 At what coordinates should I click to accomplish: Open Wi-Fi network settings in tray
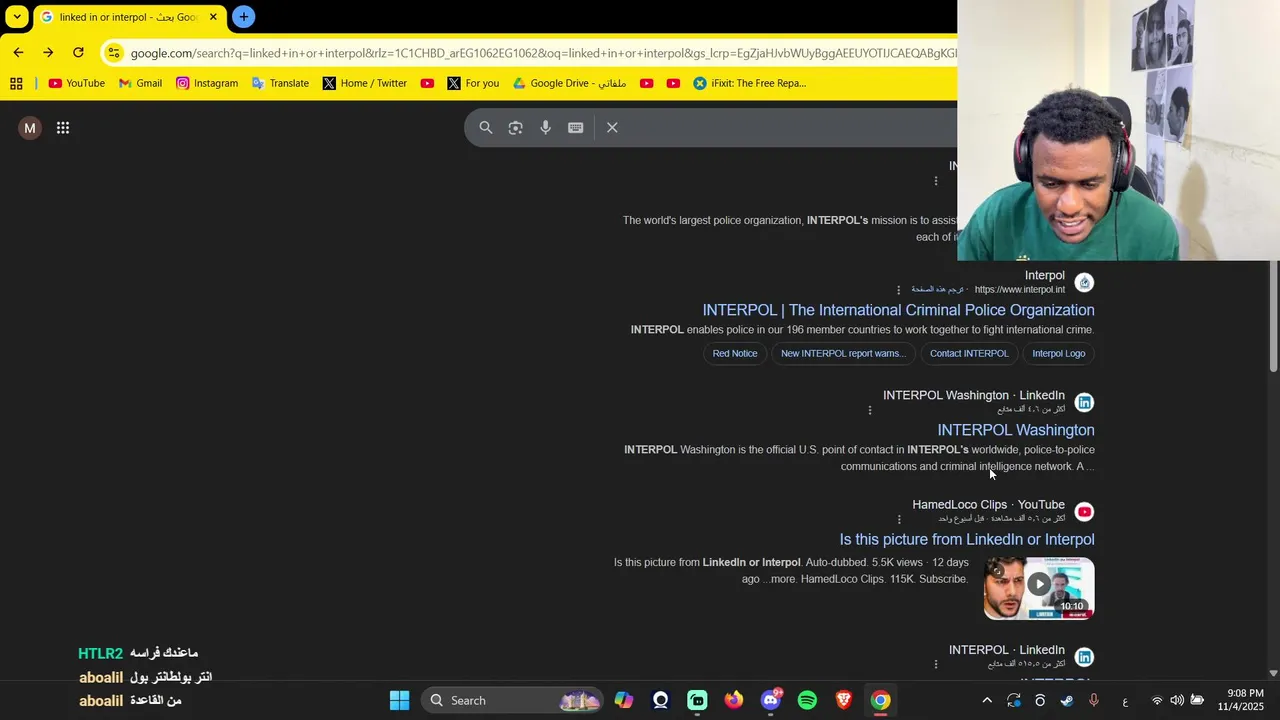[1157, 701]
